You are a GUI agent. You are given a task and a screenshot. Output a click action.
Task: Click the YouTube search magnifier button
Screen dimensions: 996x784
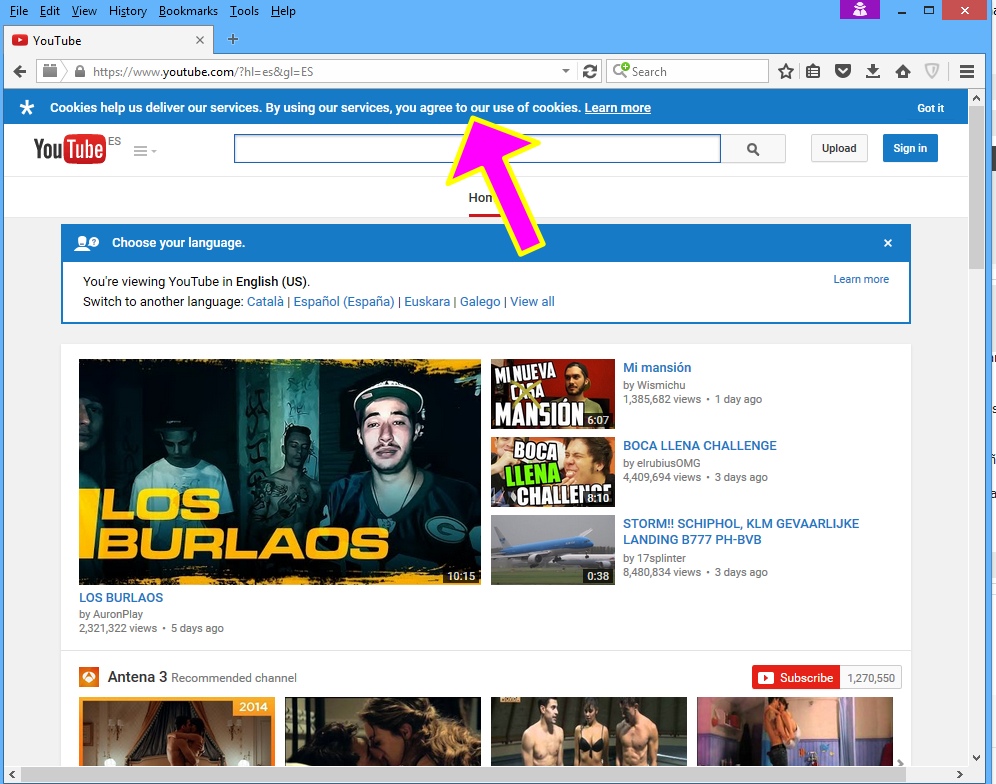[x=753, y=149]
